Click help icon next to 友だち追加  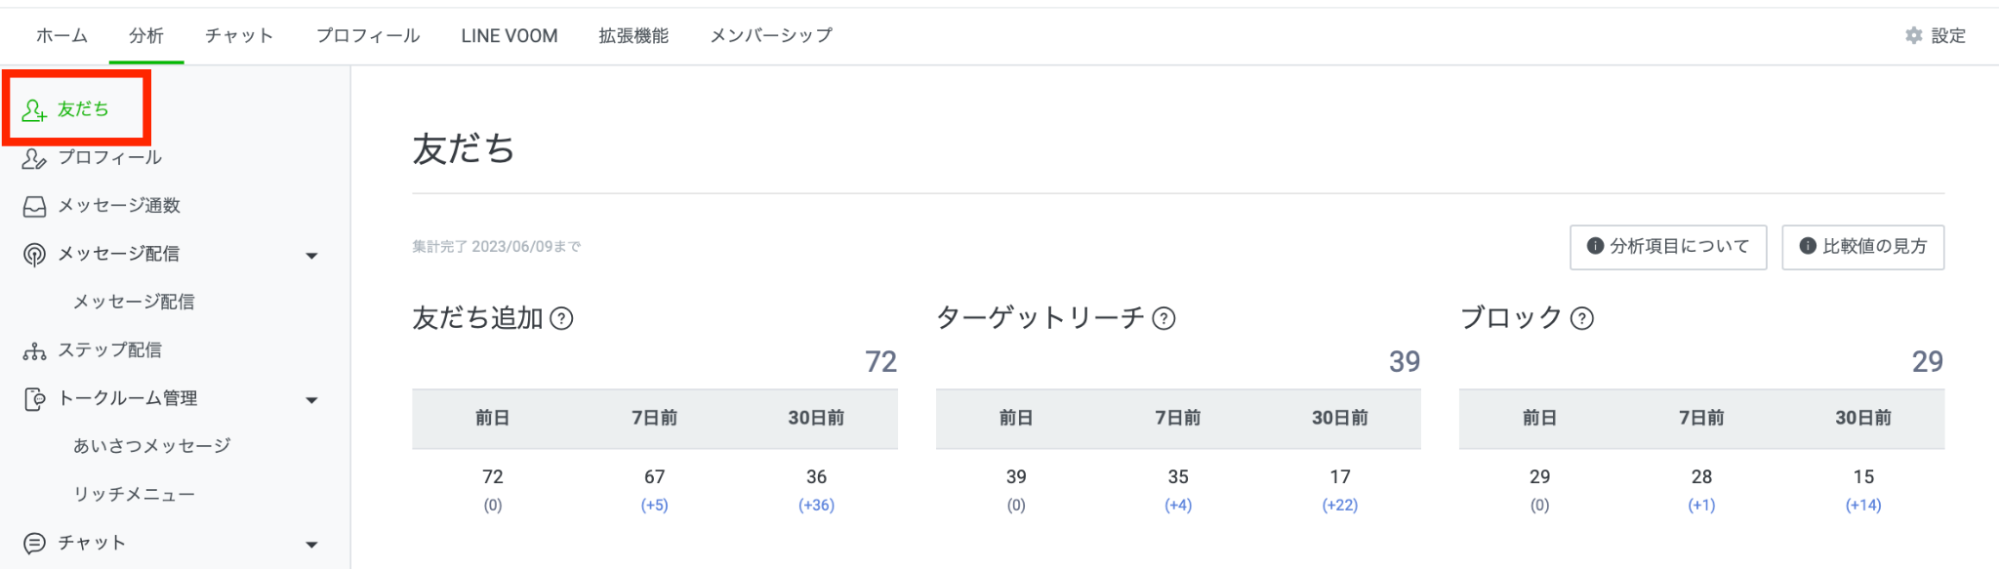[562, 319]
